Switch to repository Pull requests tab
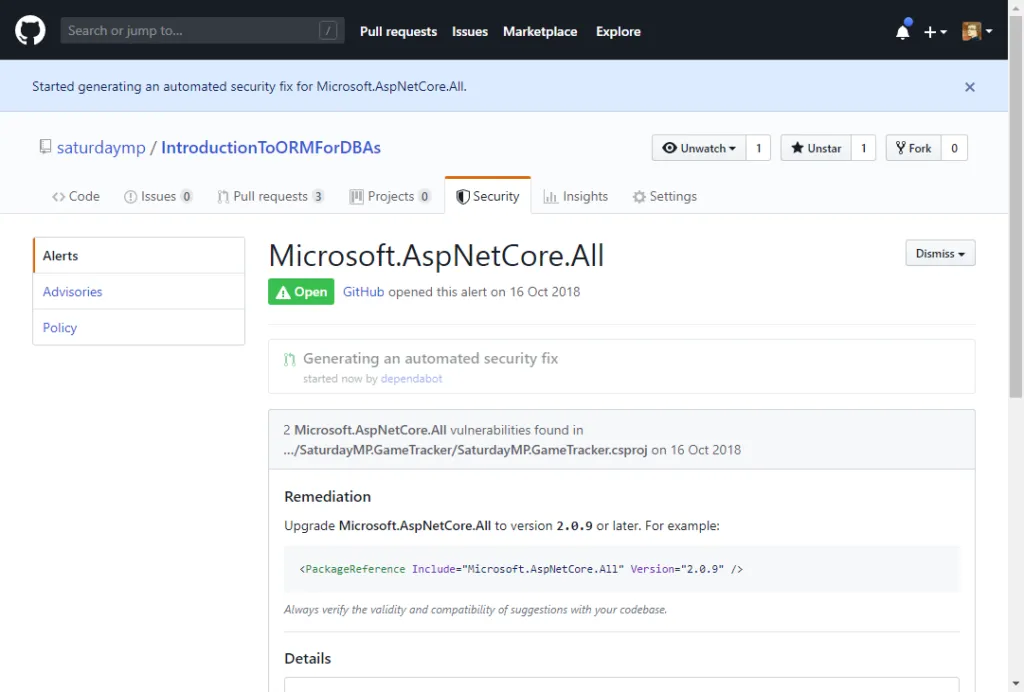The height and width of the screenshot is (692, 1024). (270, 197)
